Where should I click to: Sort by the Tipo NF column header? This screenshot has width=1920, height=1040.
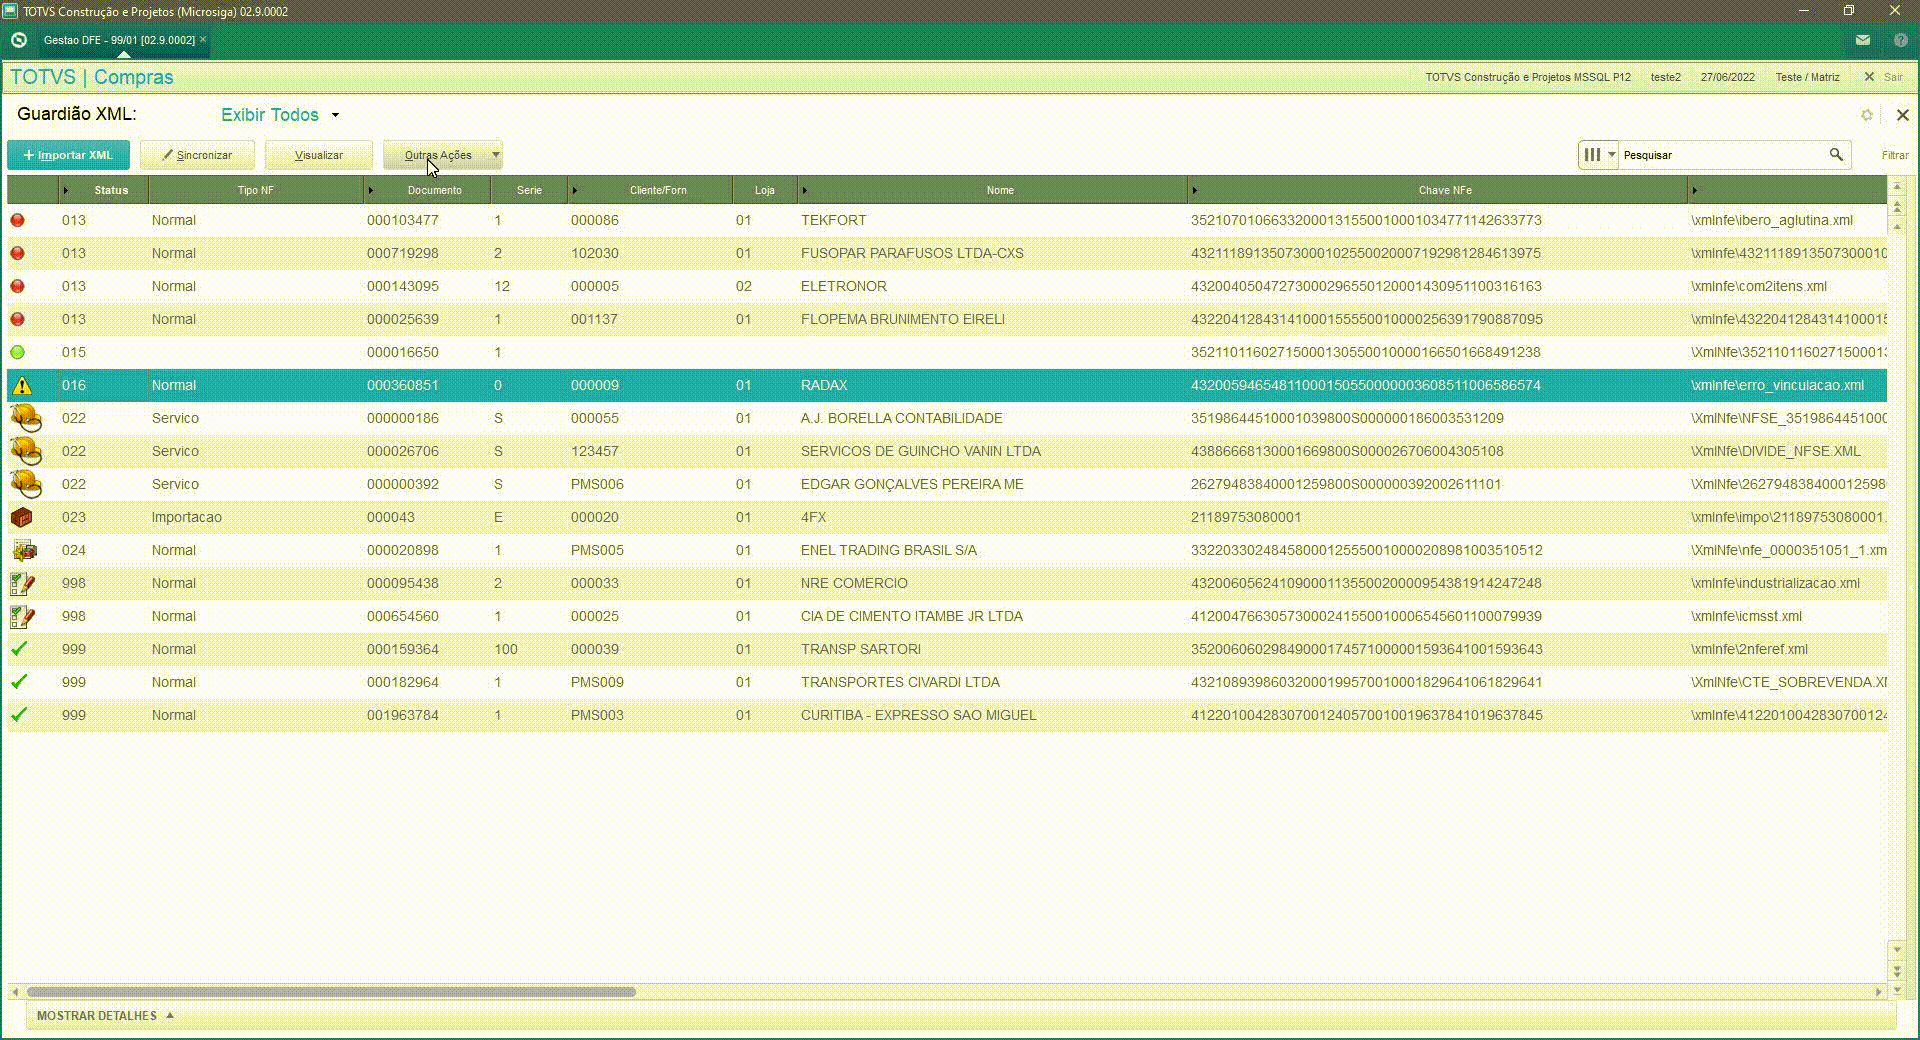[x=256, y=190]
